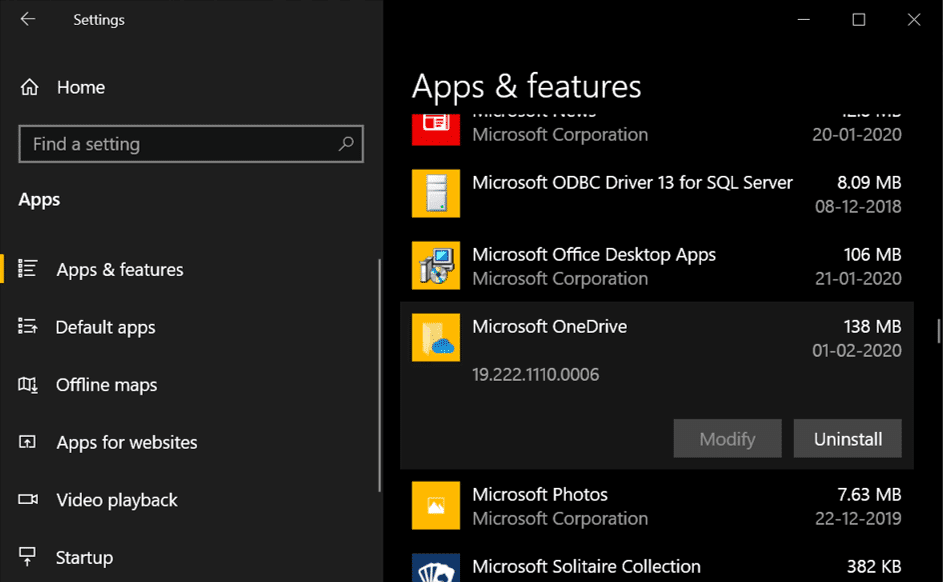Click the 106 MB size value
The width and height of the screenshot is (943, 582).
coord(872,254)
